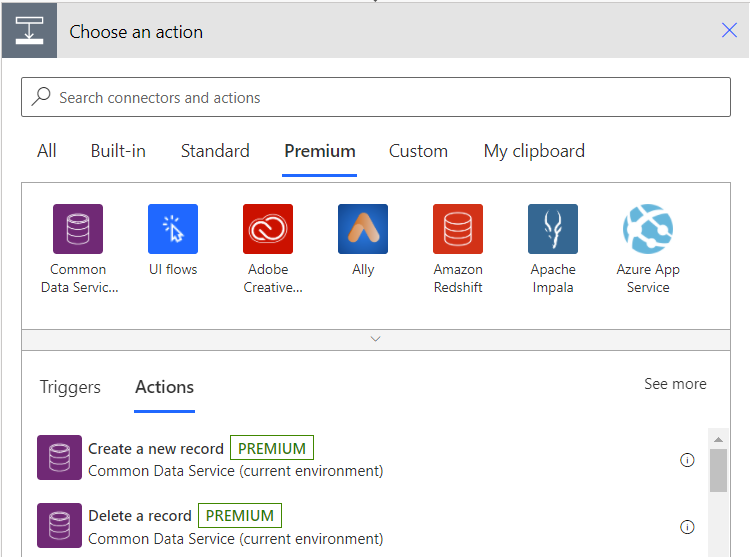Show info for Delete a record

click(687, 527)
